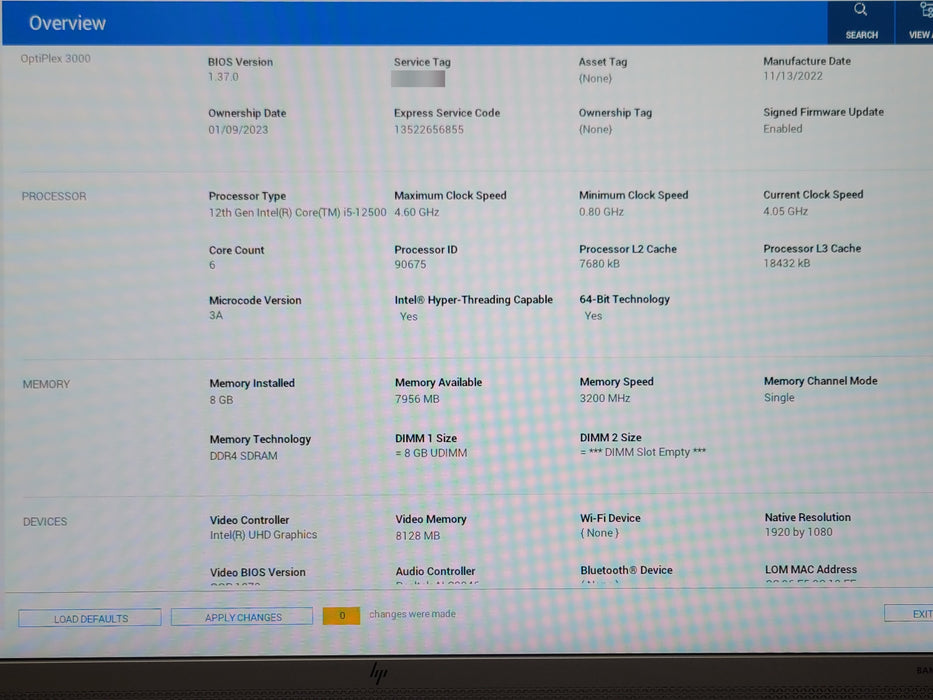
Task: Select BIOS Version value 1.37.0
Action: coord(223,77)
